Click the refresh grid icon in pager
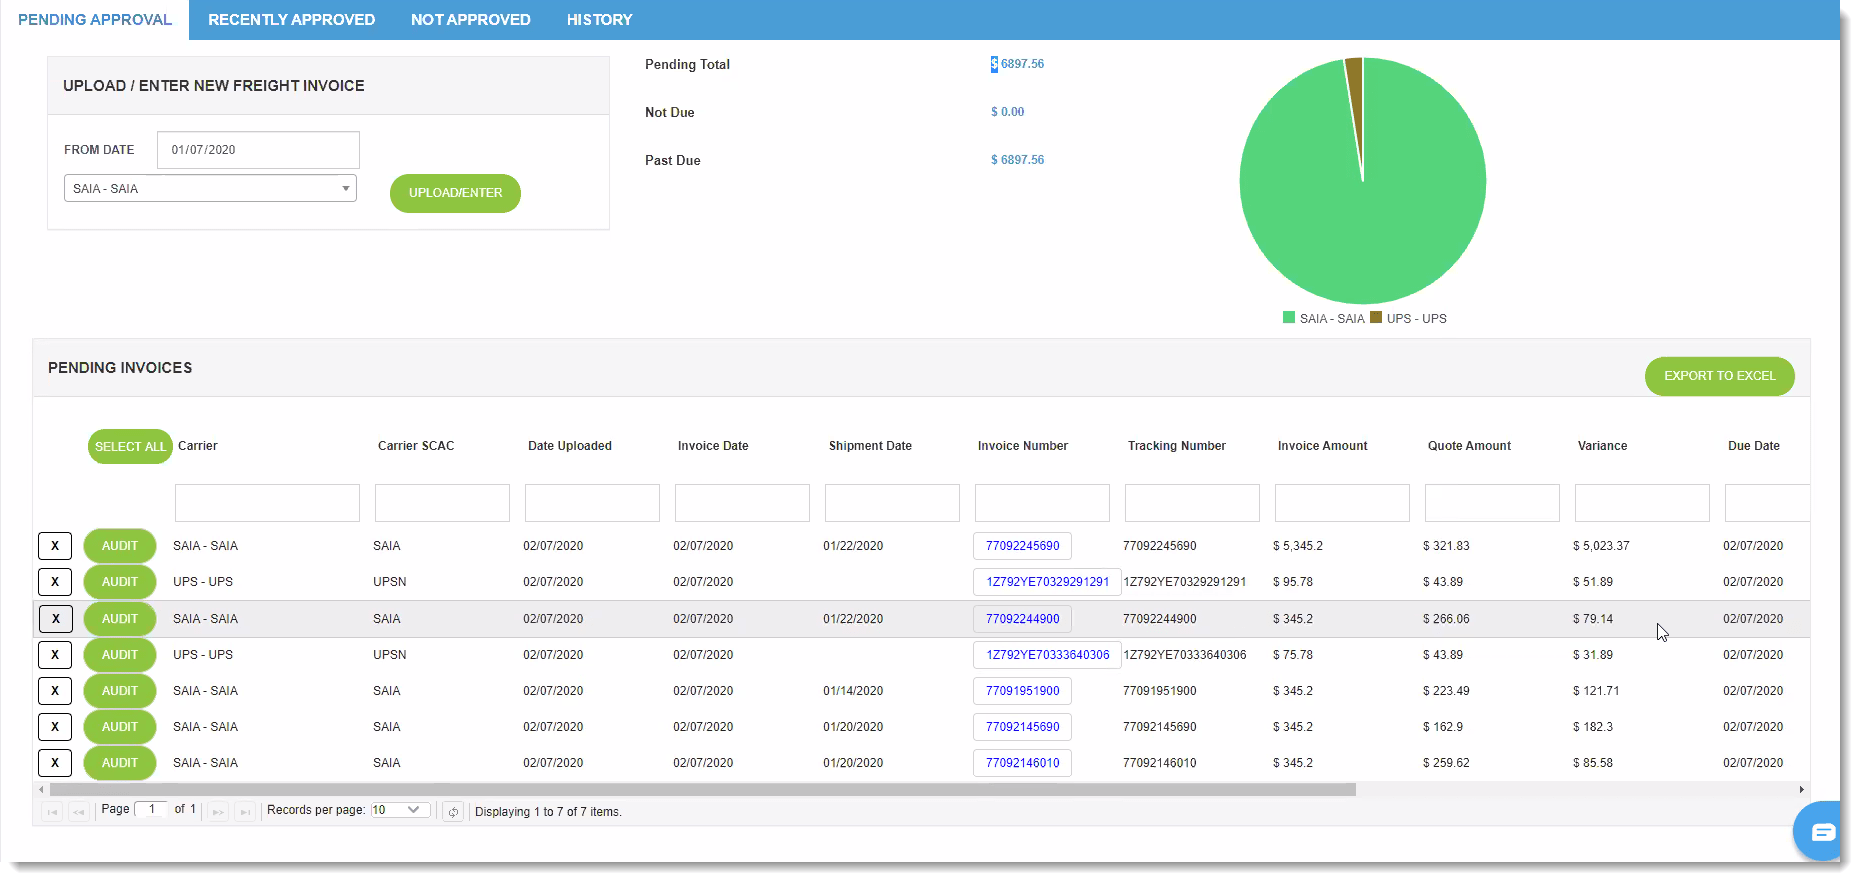The height and width of the screenshot is (882, 1860). tap(453, 812)
